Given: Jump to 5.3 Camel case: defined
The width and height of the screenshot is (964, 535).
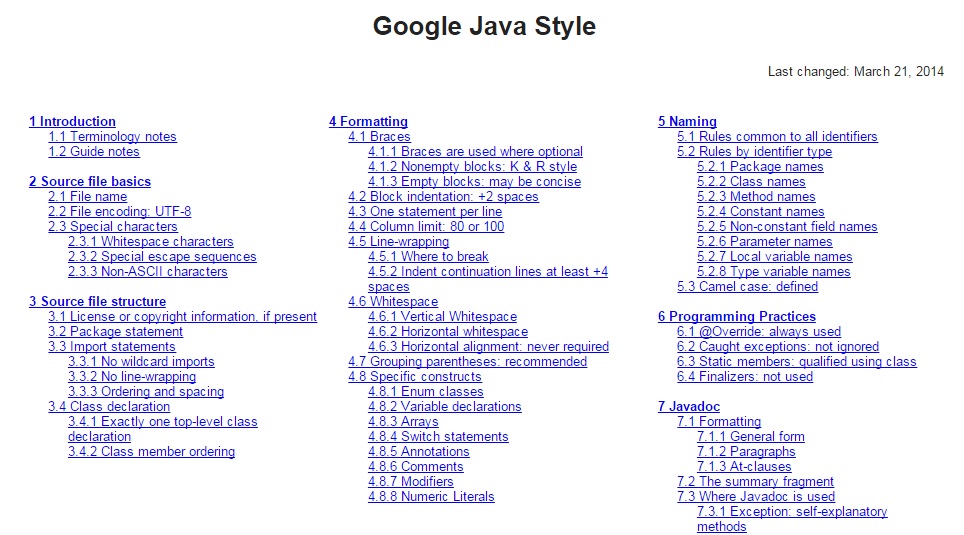Looking at the screenshot, I should [x=747, y=287].
